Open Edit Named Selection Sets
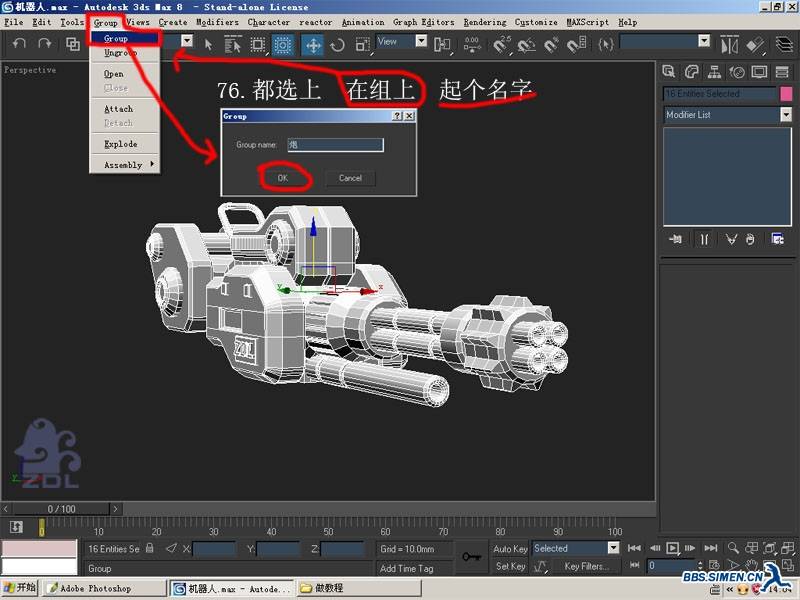 [606, 45]
